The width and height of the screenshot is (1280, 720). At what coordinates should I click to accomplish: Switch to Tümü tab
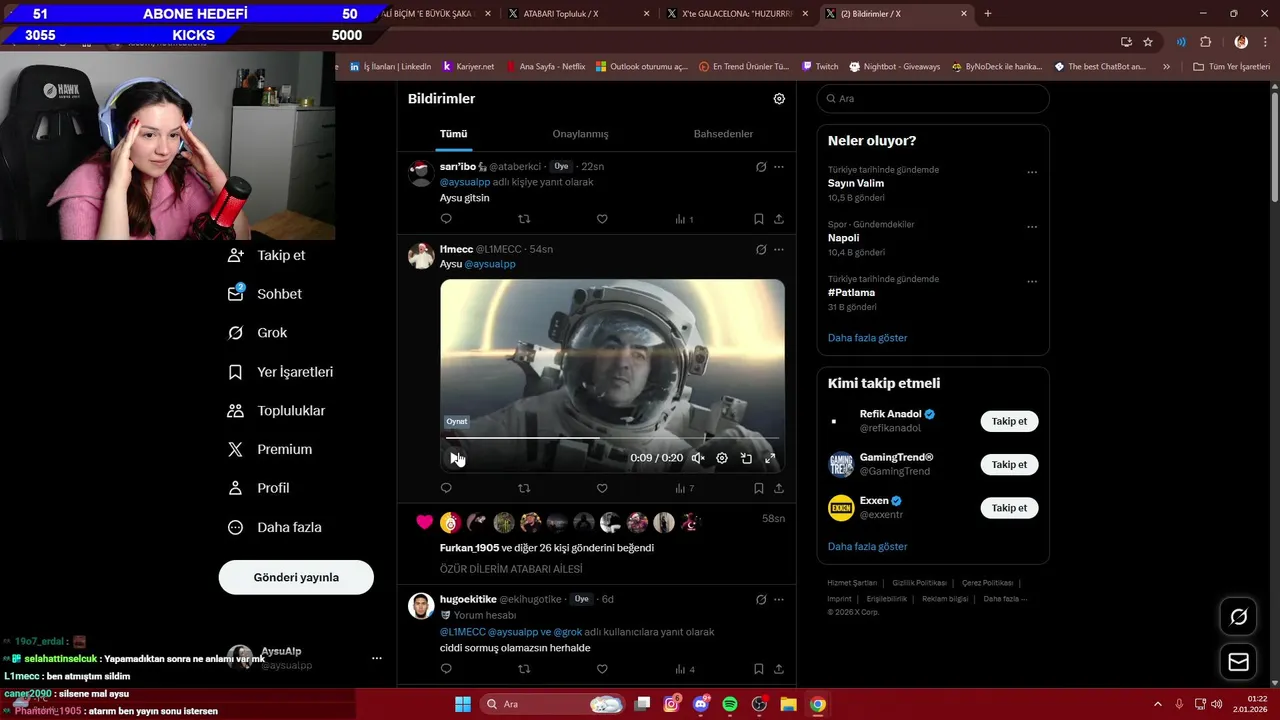pyautogui.click(x=453, y=134)
